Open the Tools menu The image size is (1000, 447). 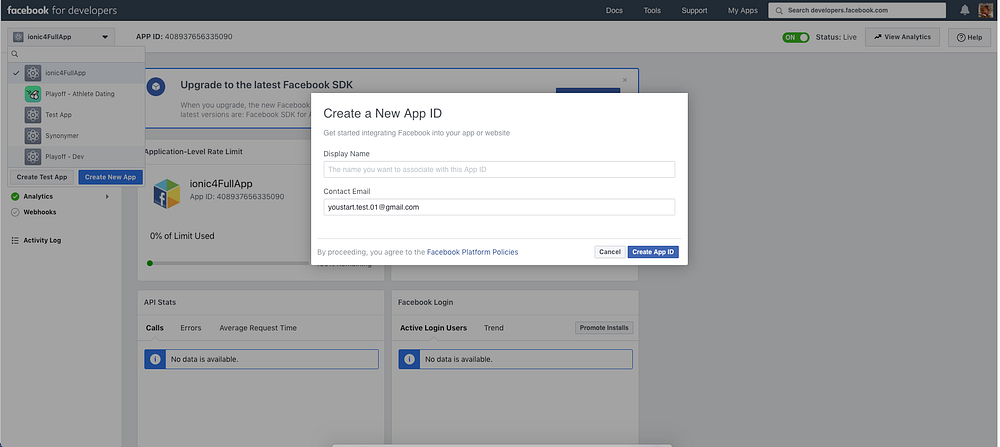(x=652, y=10)
